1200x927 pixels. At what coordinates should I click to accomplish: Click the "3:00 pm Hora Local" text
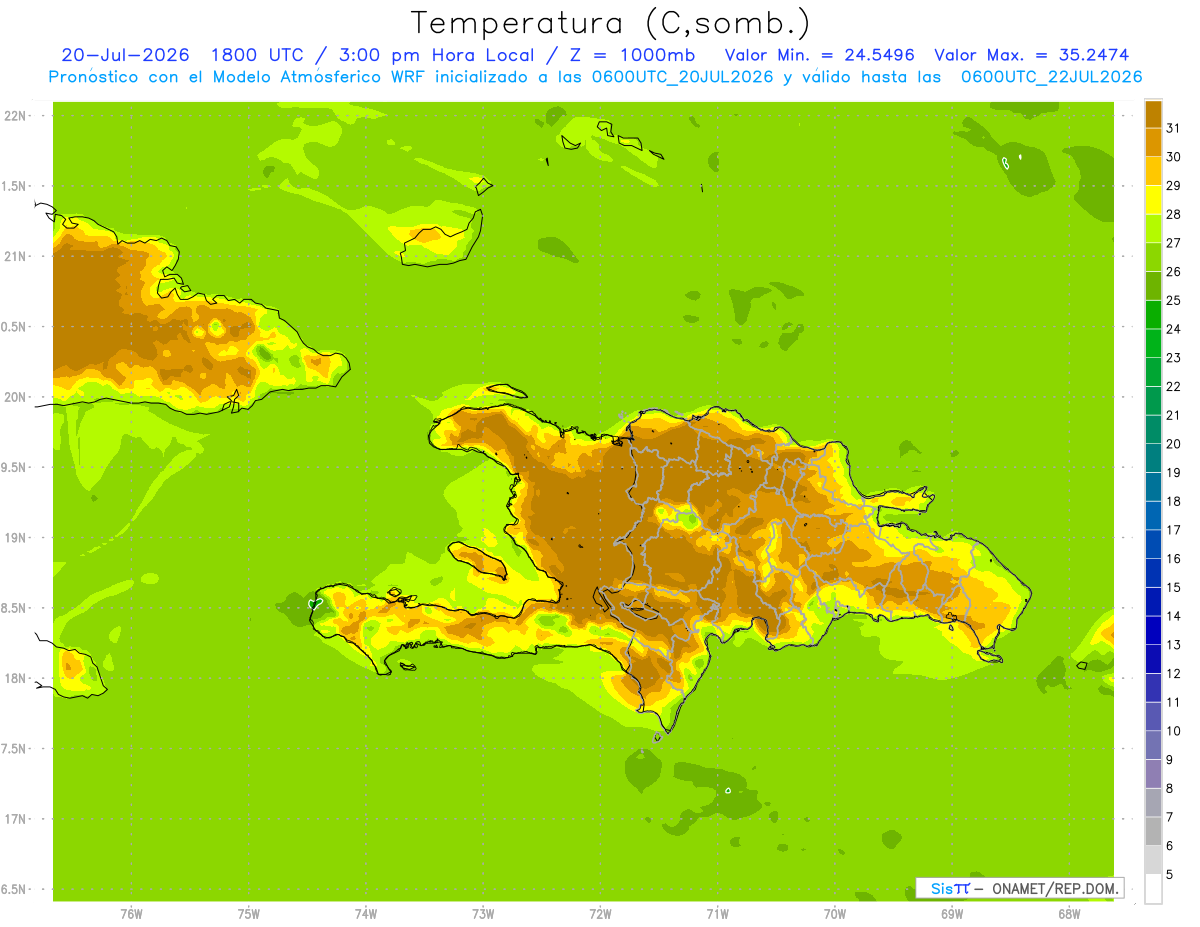(x=434, y=55)
